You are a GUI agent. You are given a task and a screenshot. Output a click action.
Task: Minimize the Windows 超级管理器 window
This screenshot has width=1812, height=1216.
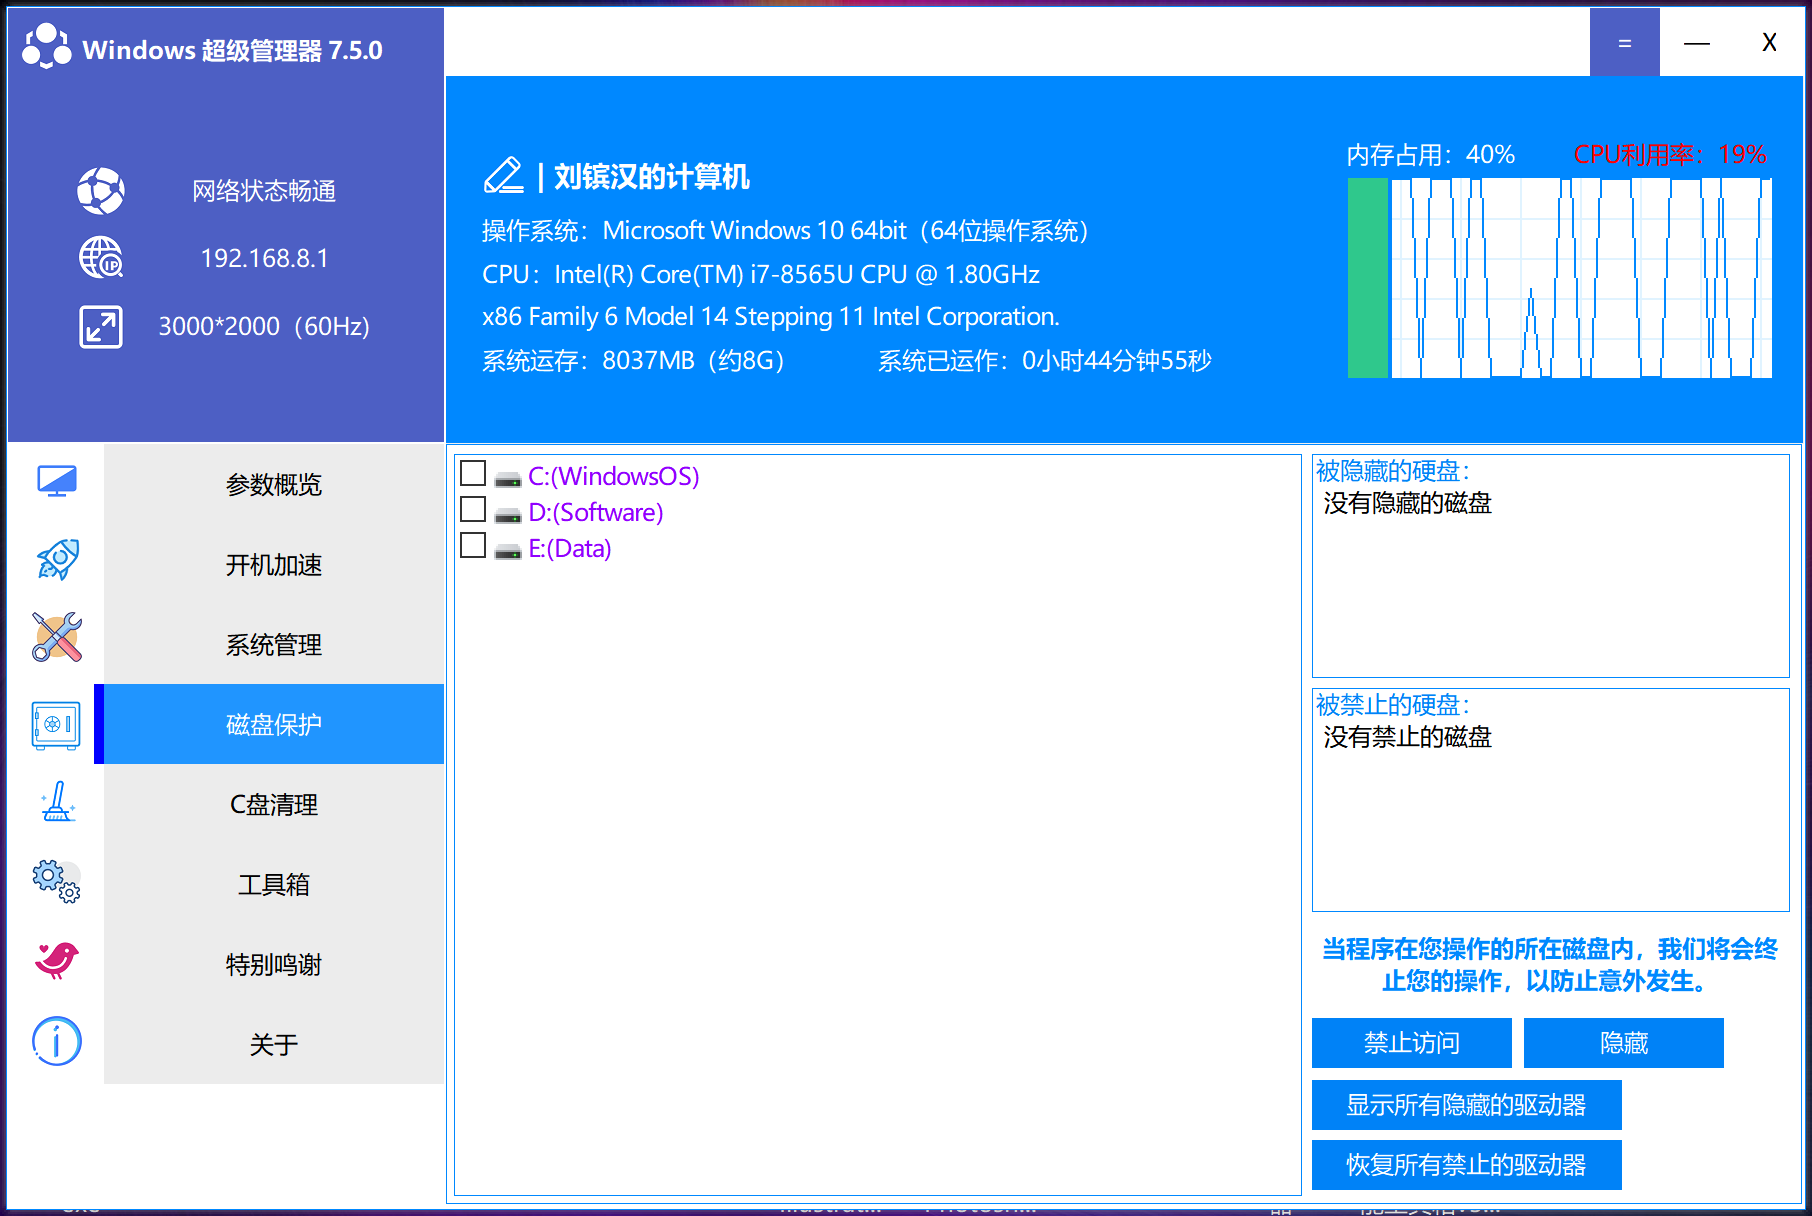[x=1697, y=42]
